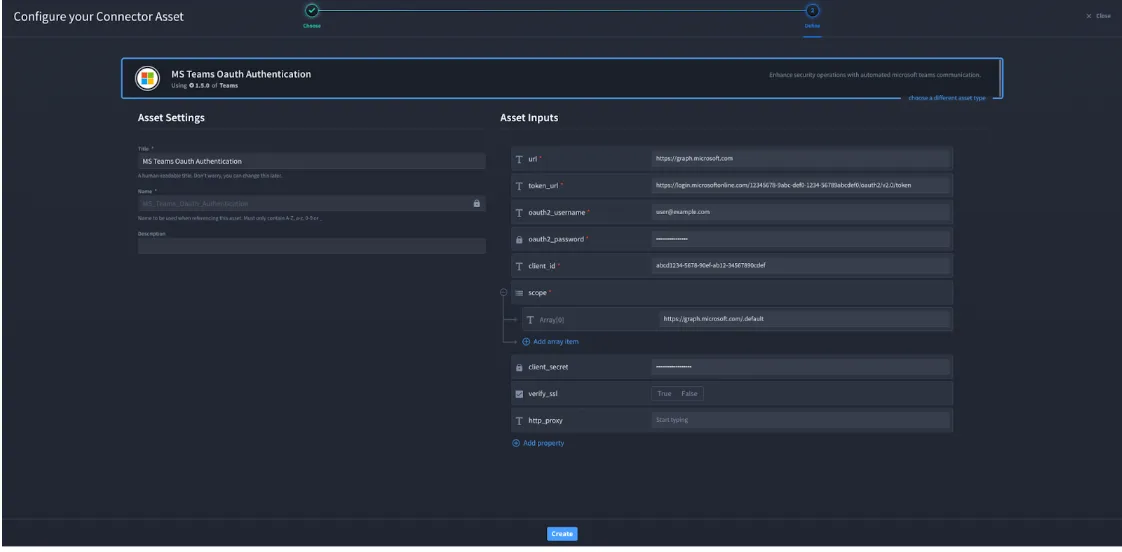Click the plus icon of Add array item
Screen dimensions: 1122x552
tap(526, 342)
